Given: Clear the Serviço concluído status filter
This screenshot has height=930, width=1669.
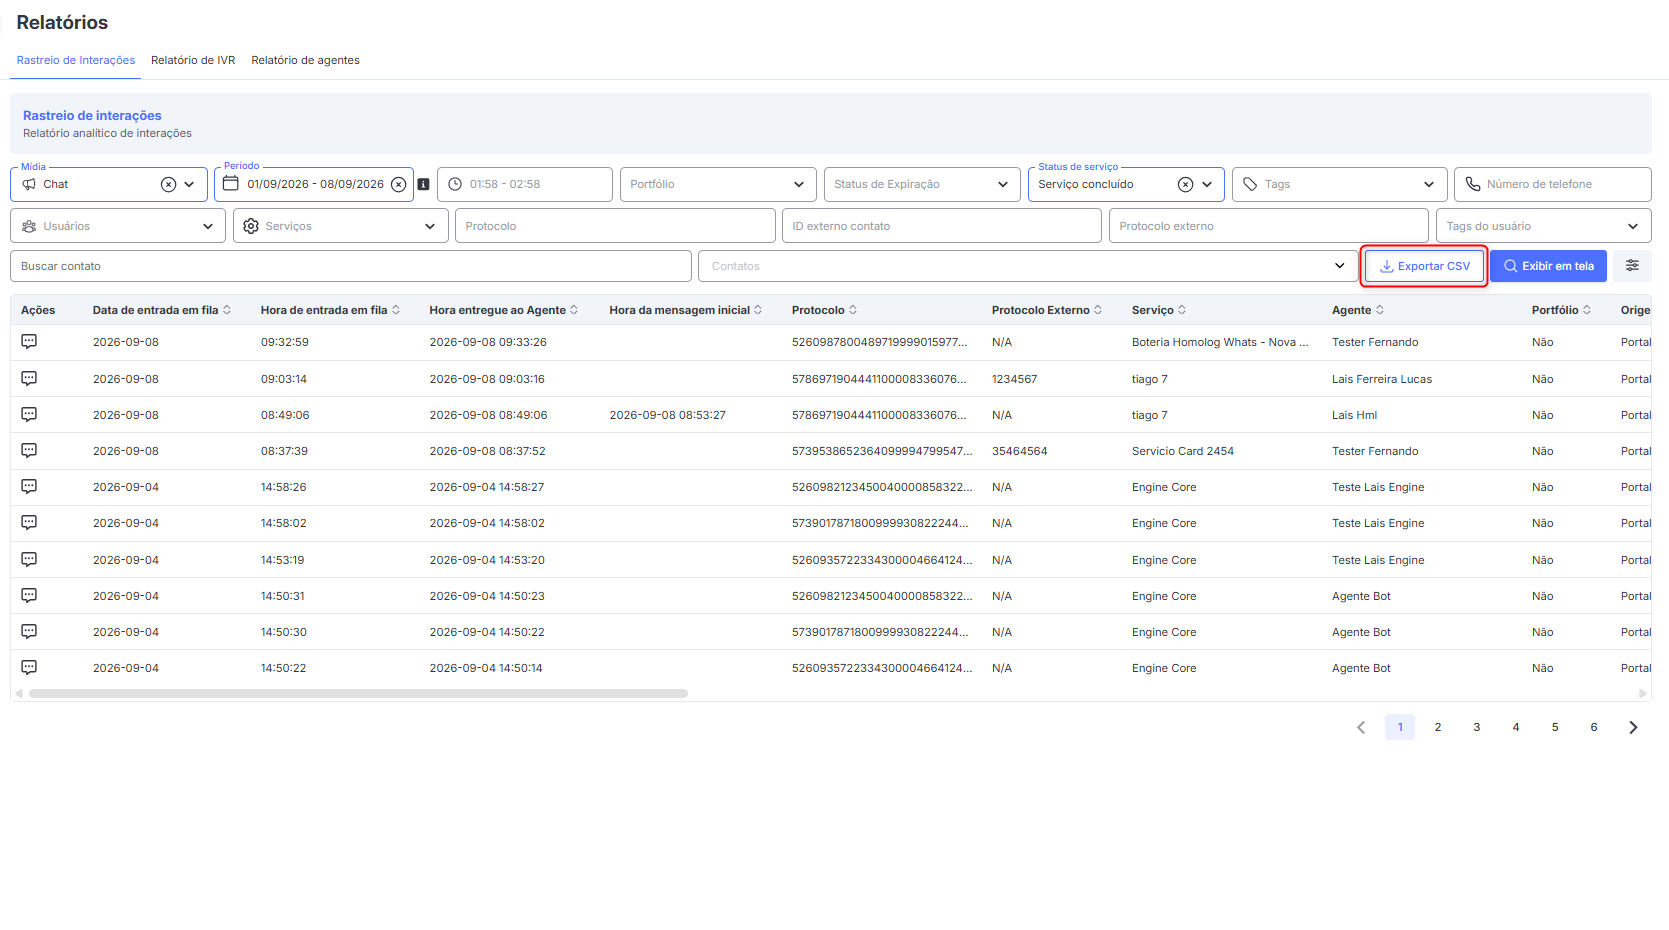Looking at the screenshot, I should (1185, 184).
